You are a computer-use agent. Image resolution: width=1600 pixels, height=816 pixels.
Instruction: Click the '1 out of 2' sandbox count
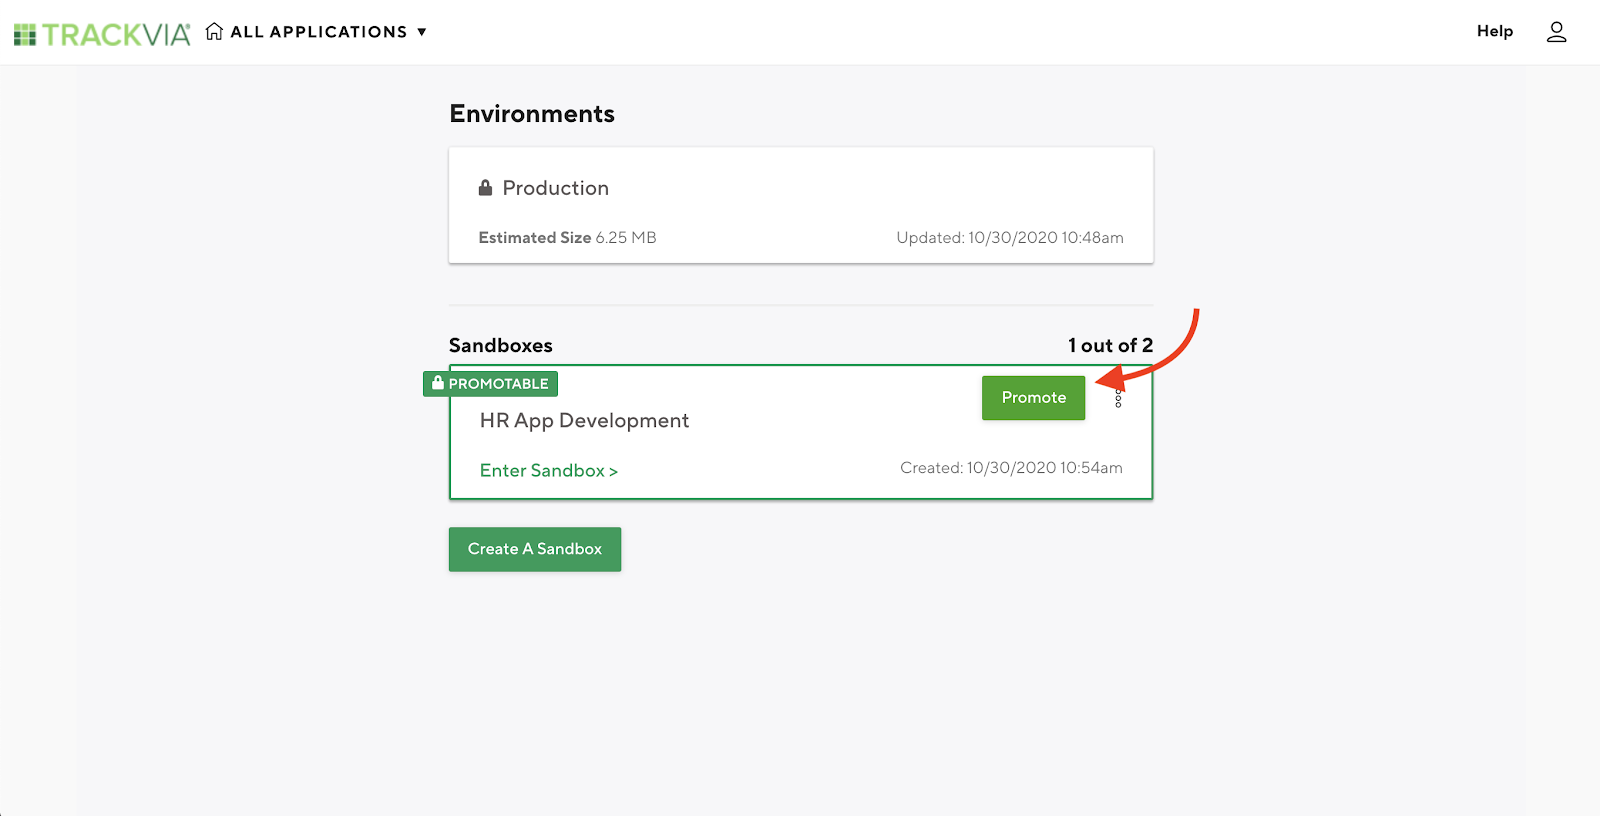tap(1110, 346)
